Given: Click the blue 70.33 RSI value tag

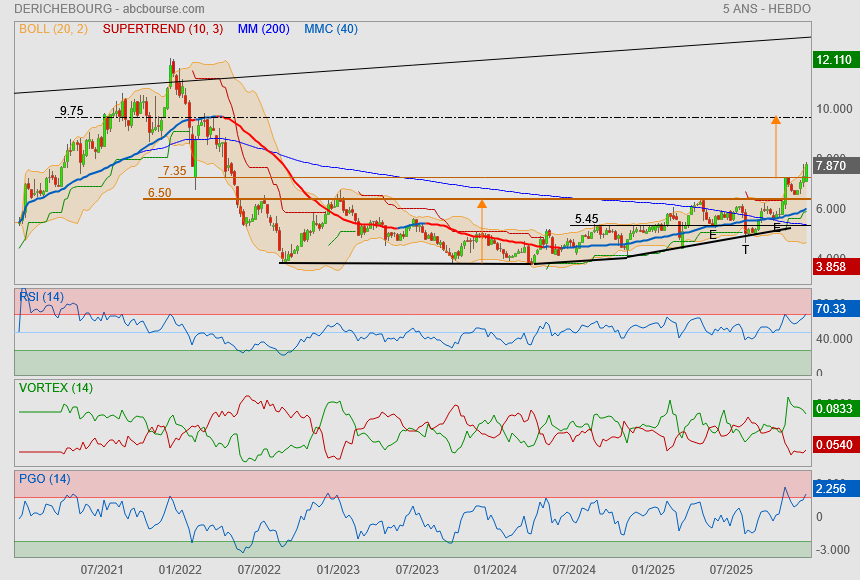Looking at the screenshot, I should point(832,309).
